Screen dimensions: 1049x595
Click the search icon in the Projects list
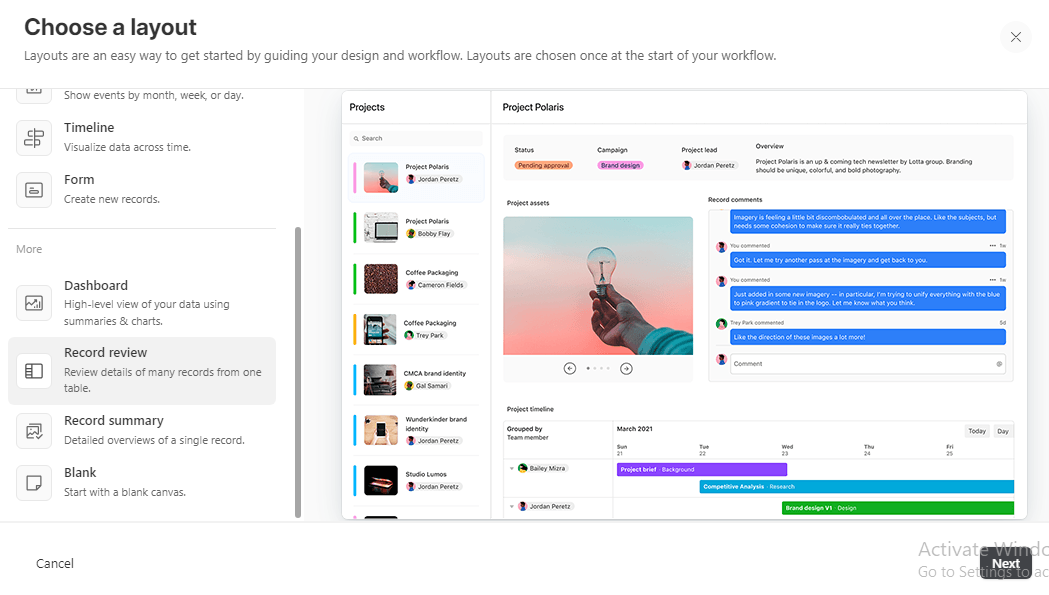tap(357, 138)
